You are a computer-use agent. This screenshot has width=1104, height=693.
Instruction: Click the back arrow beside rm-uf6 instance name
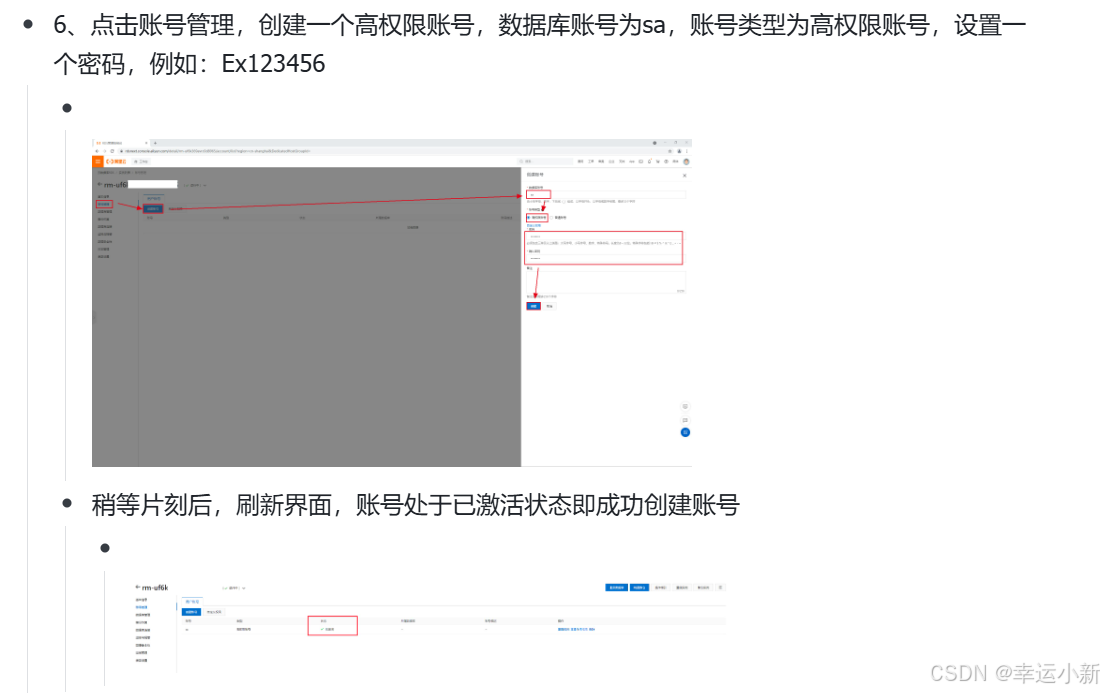coord(99,184)
